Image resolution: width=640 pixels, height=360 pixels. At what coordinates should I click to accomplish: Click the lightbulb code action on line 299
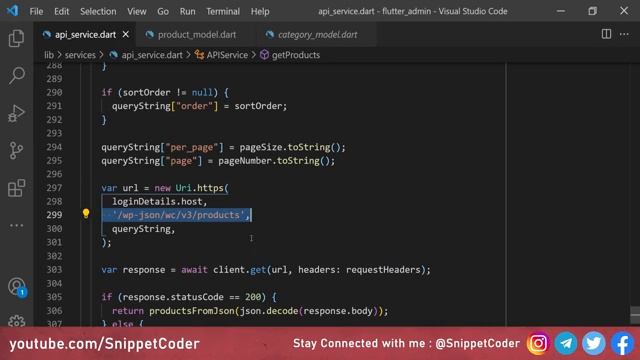[x=86, y=213]
